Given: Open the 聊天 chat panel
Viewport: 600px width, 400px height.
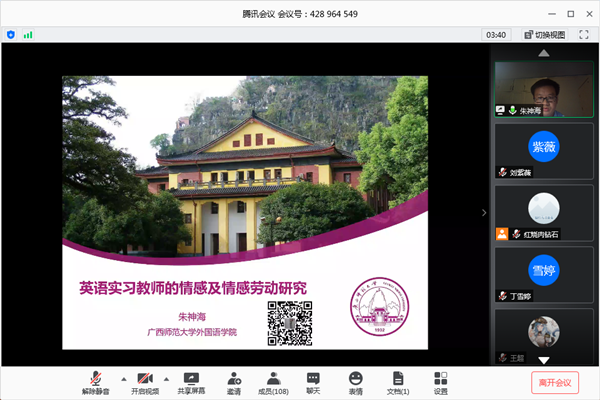Looking at the screenshot, I should [313, 380].
